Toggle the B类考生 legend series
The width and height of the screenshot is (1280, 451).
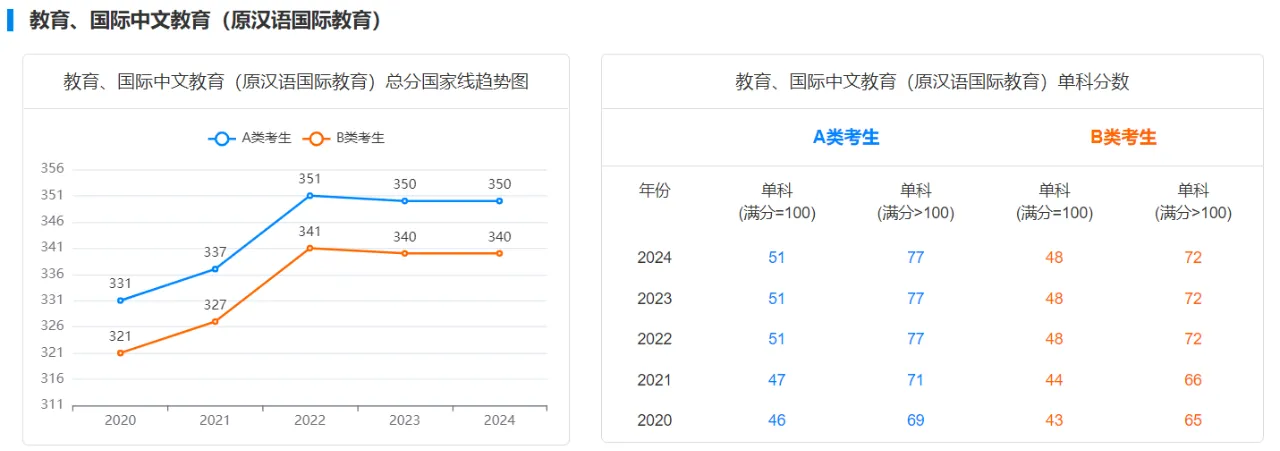click(x=346, y=138)
